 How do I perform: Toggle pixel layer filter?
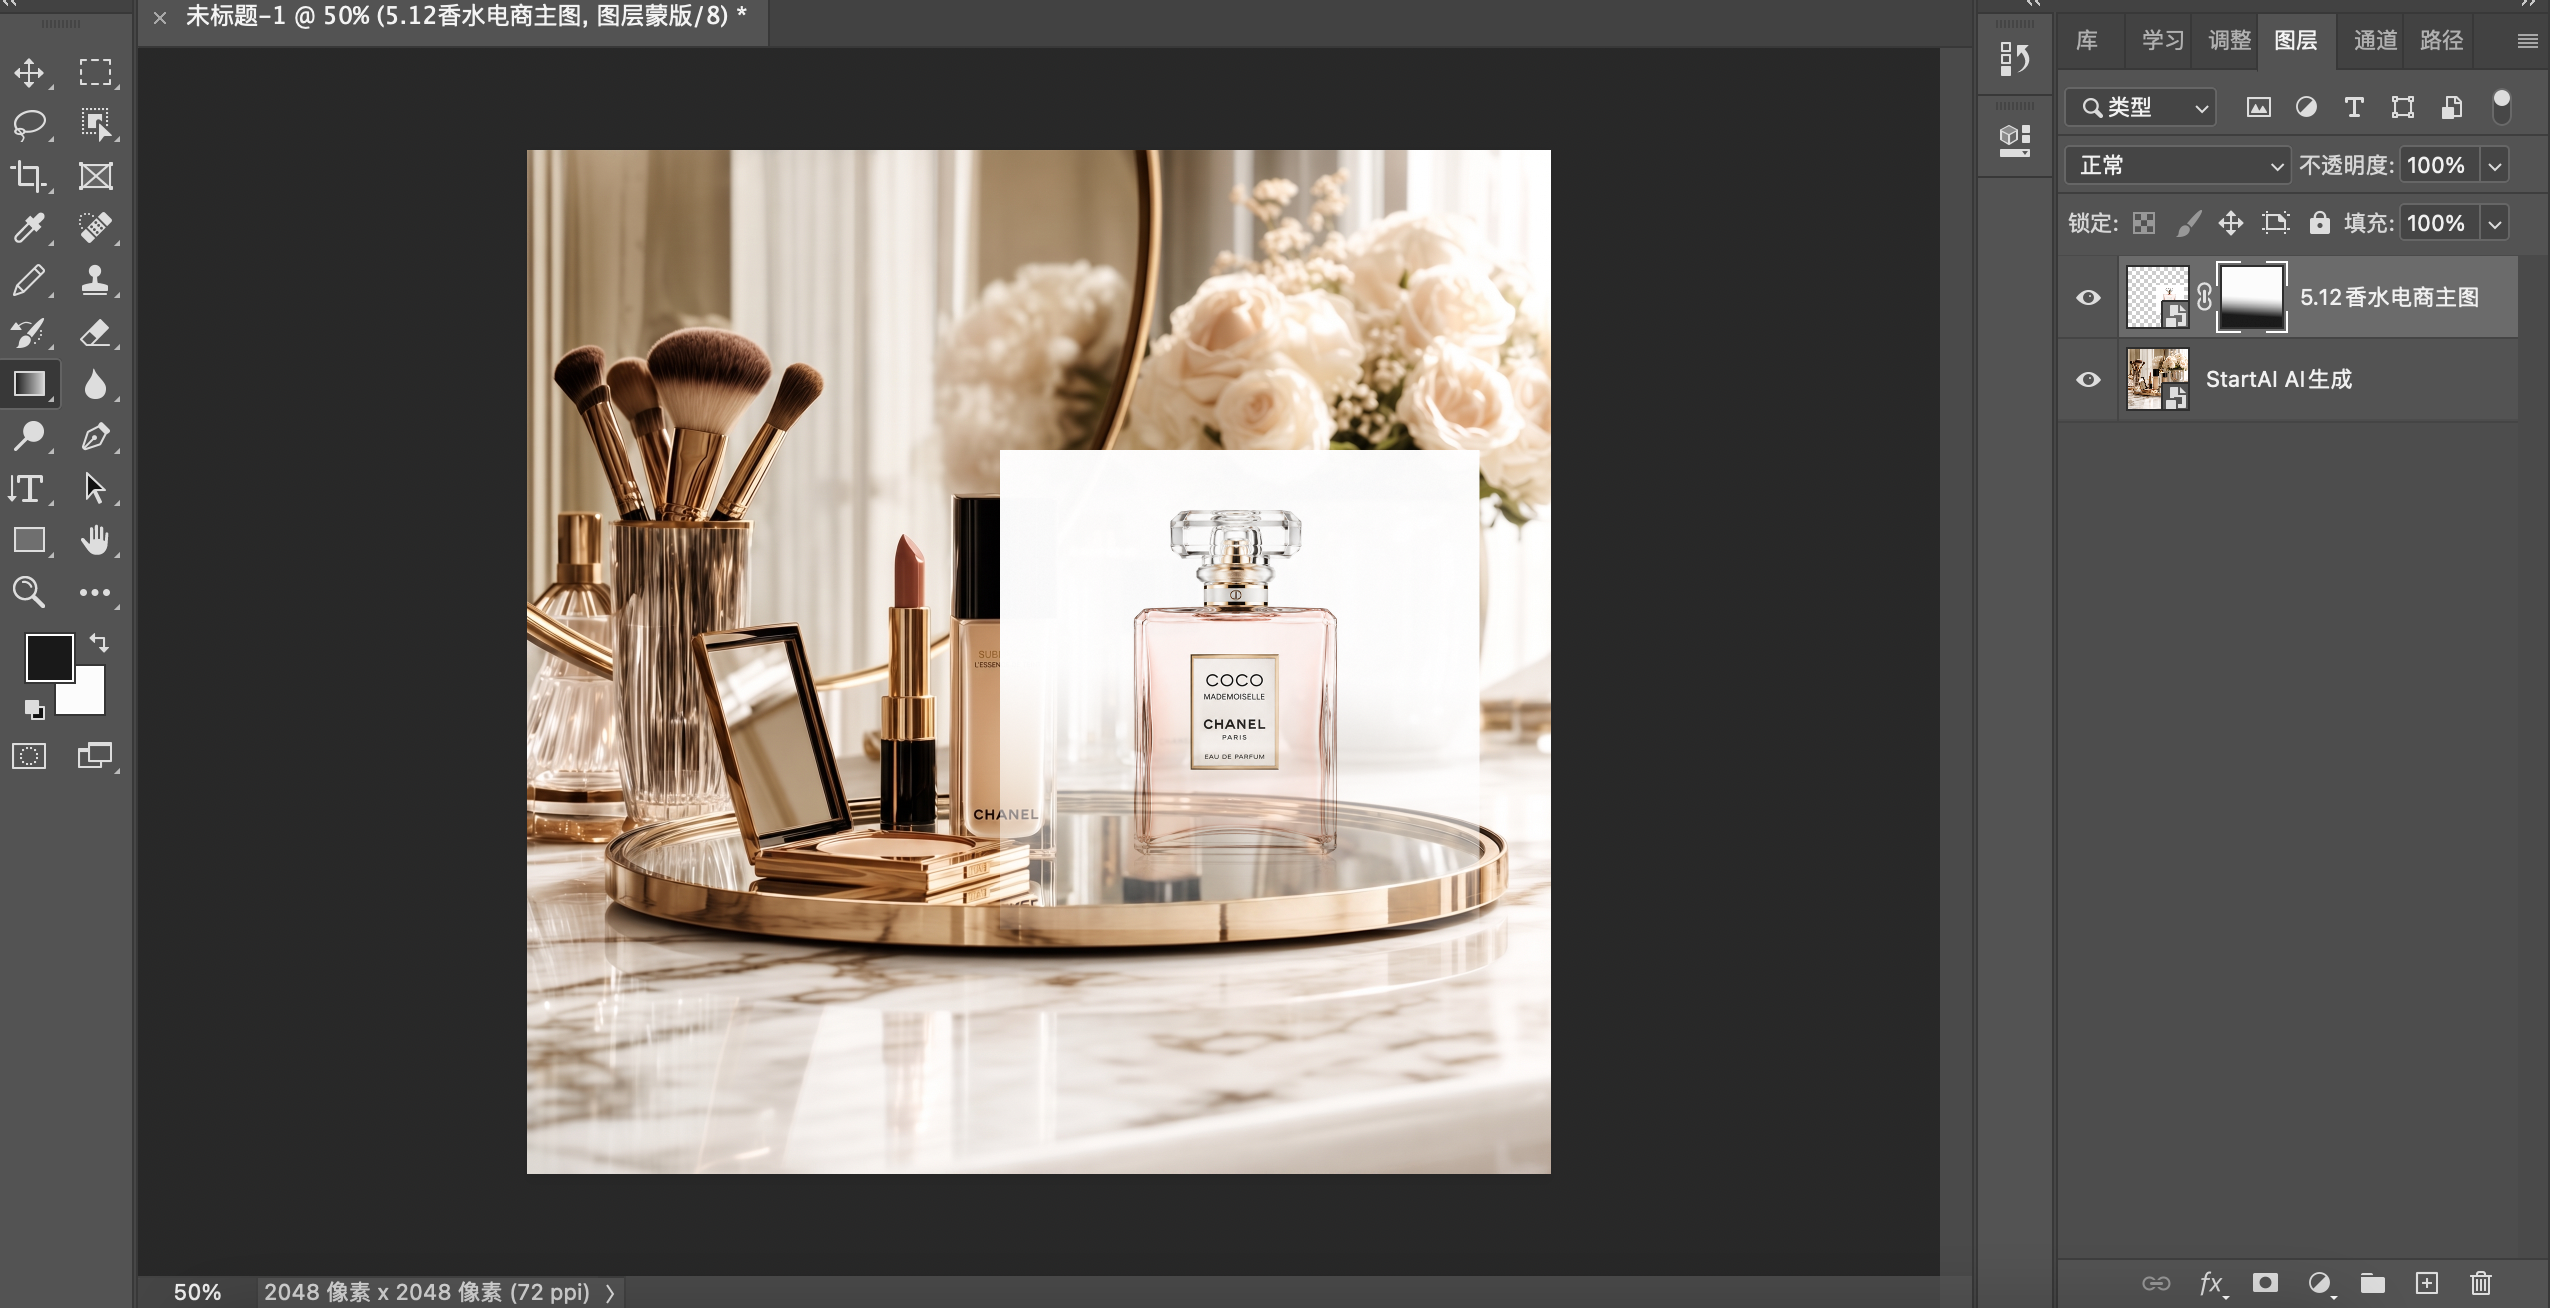click(x=2258, y=107)
